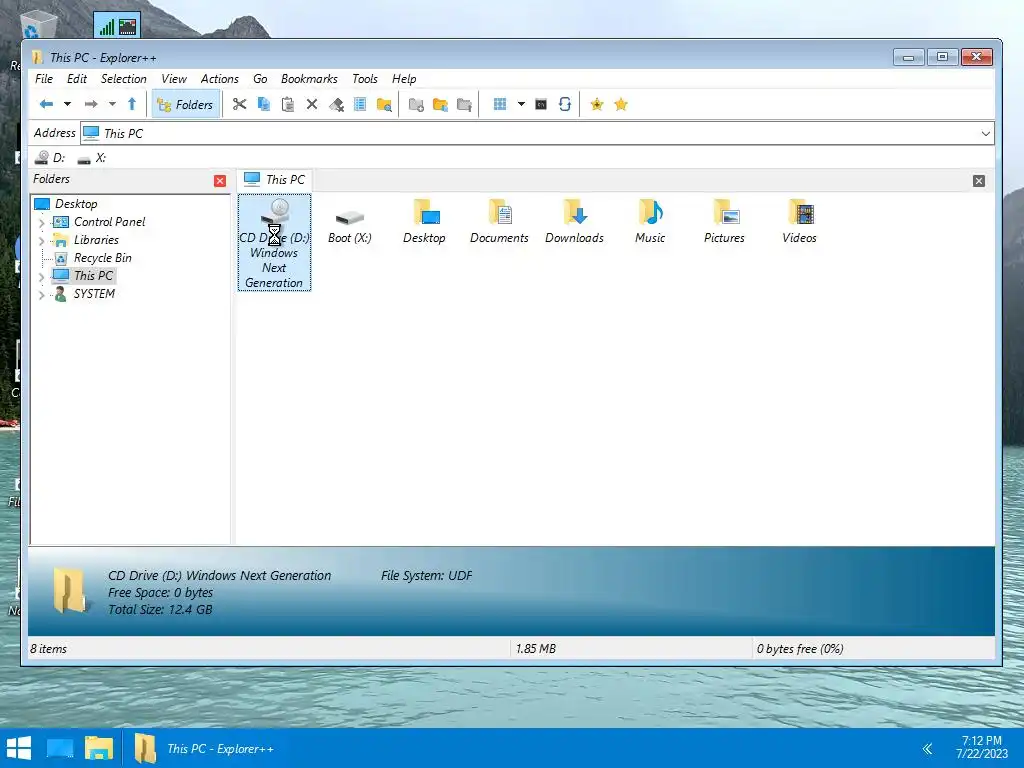Select the Pictures folder icon

[724, 221]
